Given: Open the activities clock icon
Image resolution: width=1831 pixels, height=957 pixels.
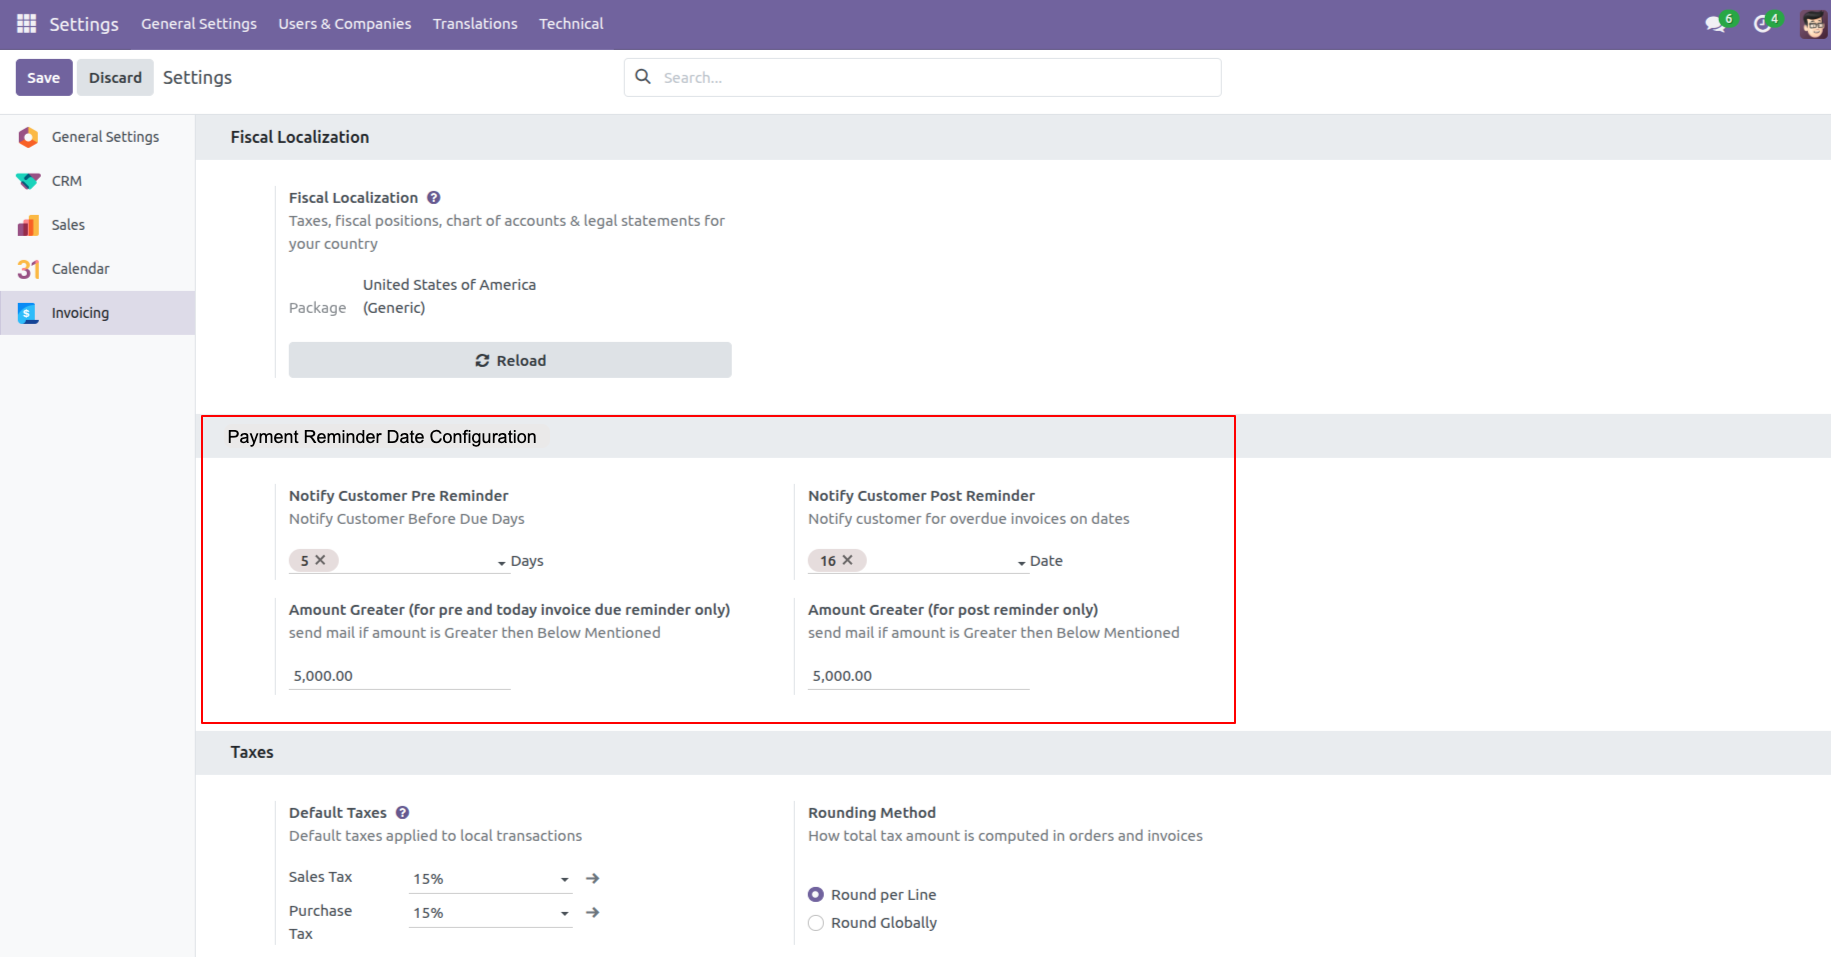Looking at the screenshot, I should (x=1762, y=24).
